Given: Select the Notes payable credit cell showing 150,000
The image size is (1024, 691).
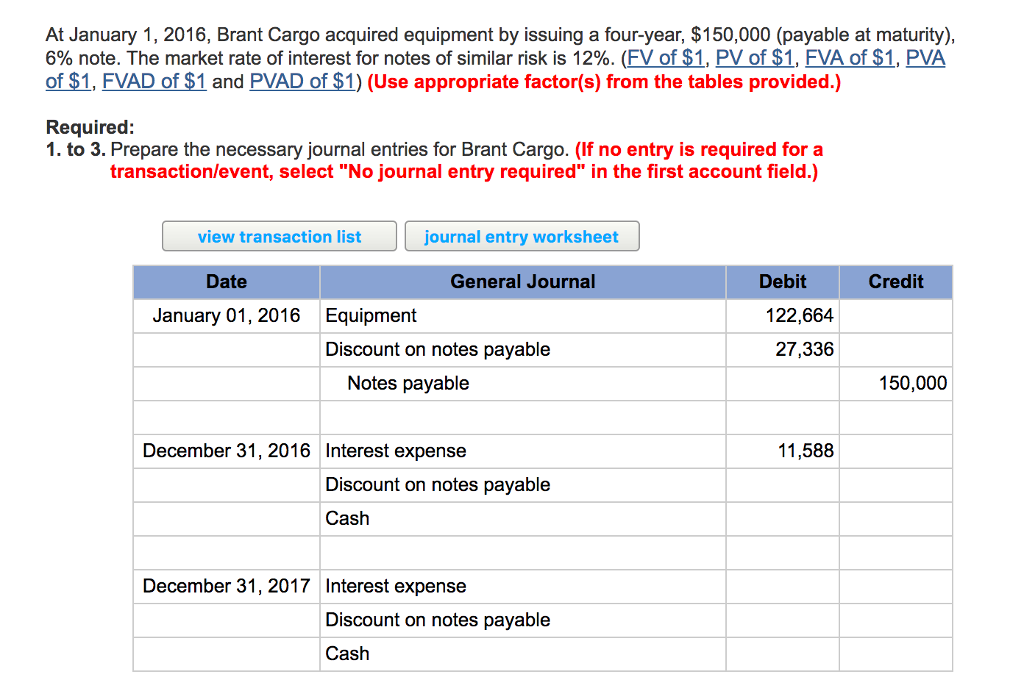Looking at the screenshot, I should click(895, 383).
